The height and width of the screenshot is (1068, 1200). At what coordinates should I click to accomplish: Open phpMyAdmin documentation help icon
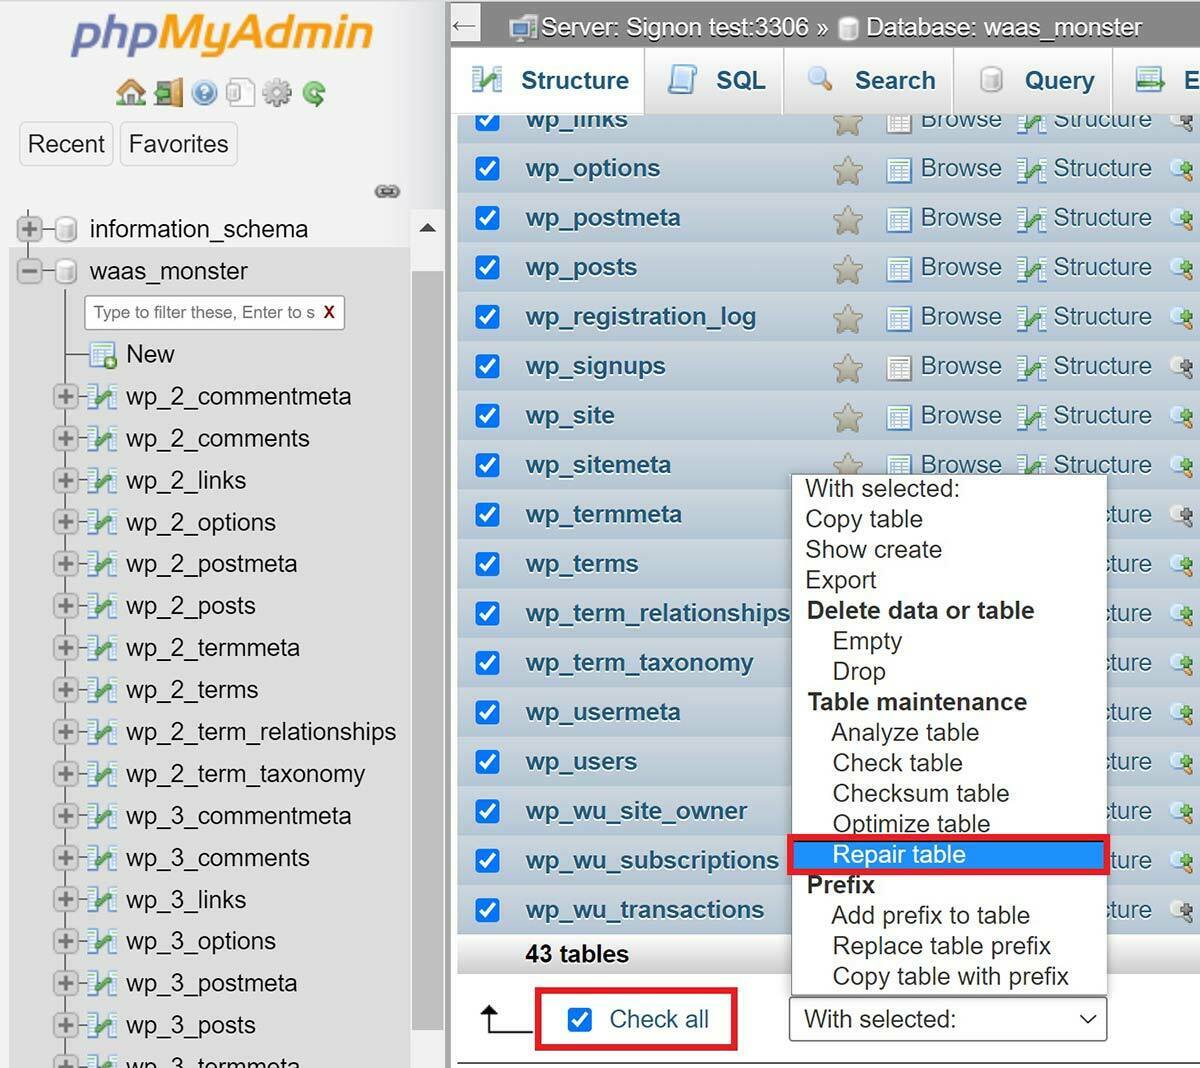coord(204,93)
